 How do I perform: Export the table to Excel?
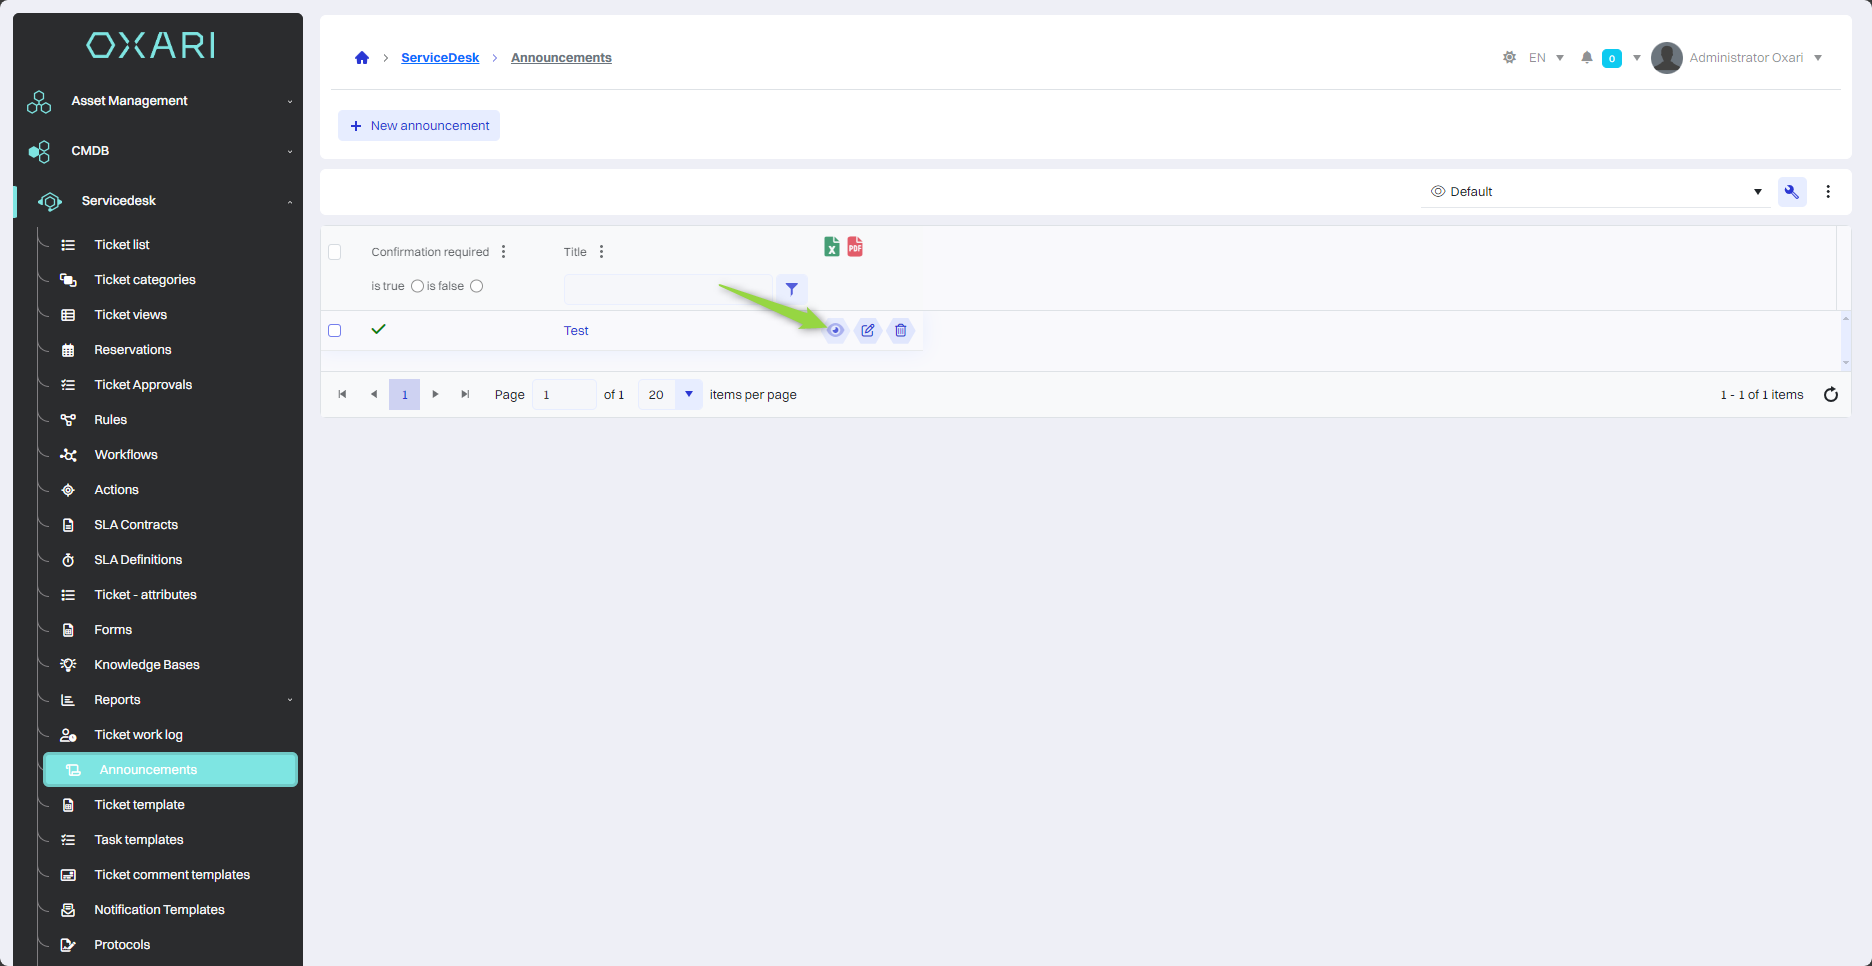832,246
